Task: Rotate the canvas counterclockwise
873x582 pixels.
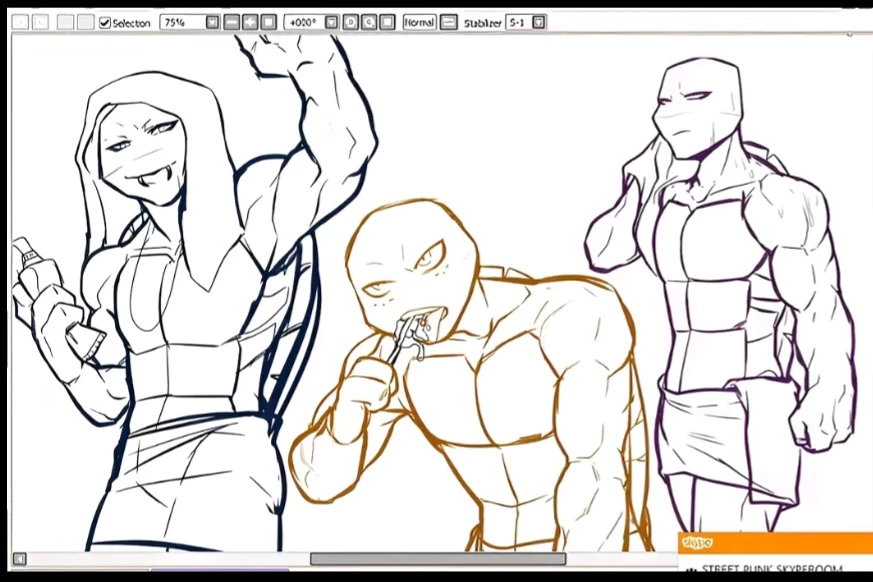Action: coord(351,22)
